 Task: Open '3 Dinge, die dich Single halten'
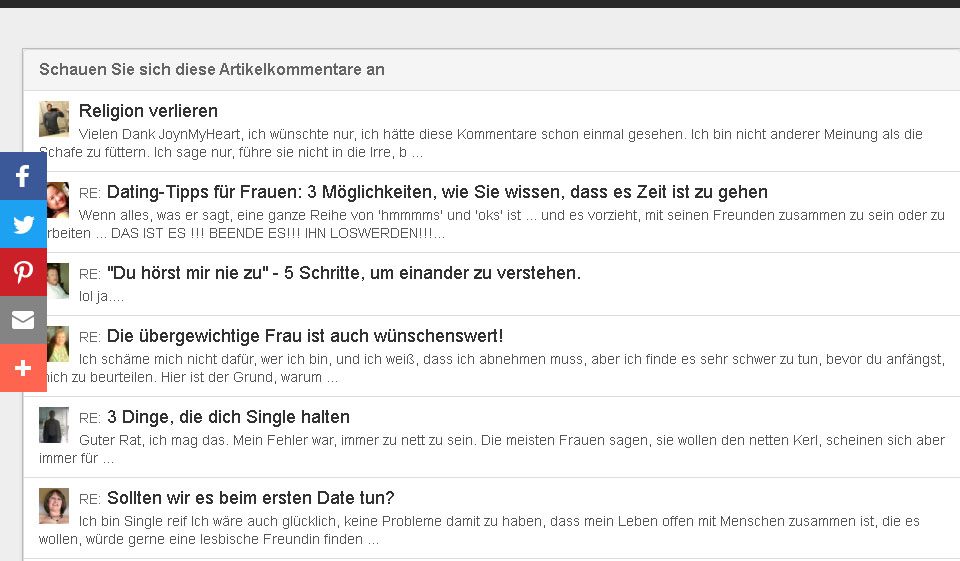(x=228, y=417)
